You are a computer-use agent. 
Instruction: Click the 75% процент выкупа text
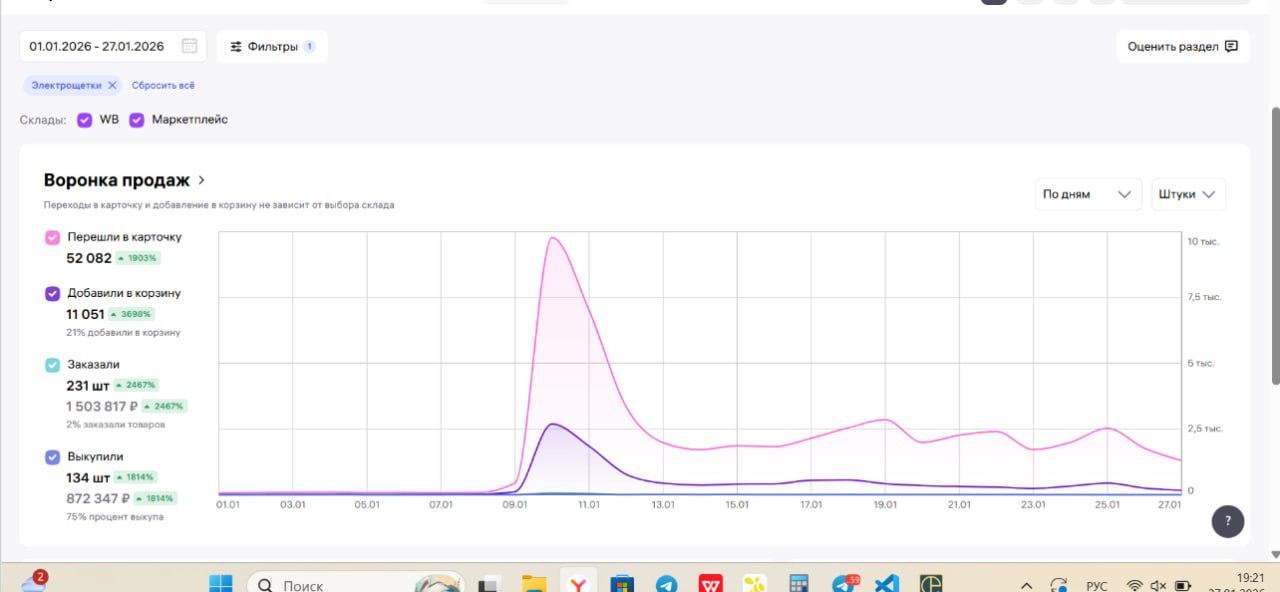click(115, 516)
